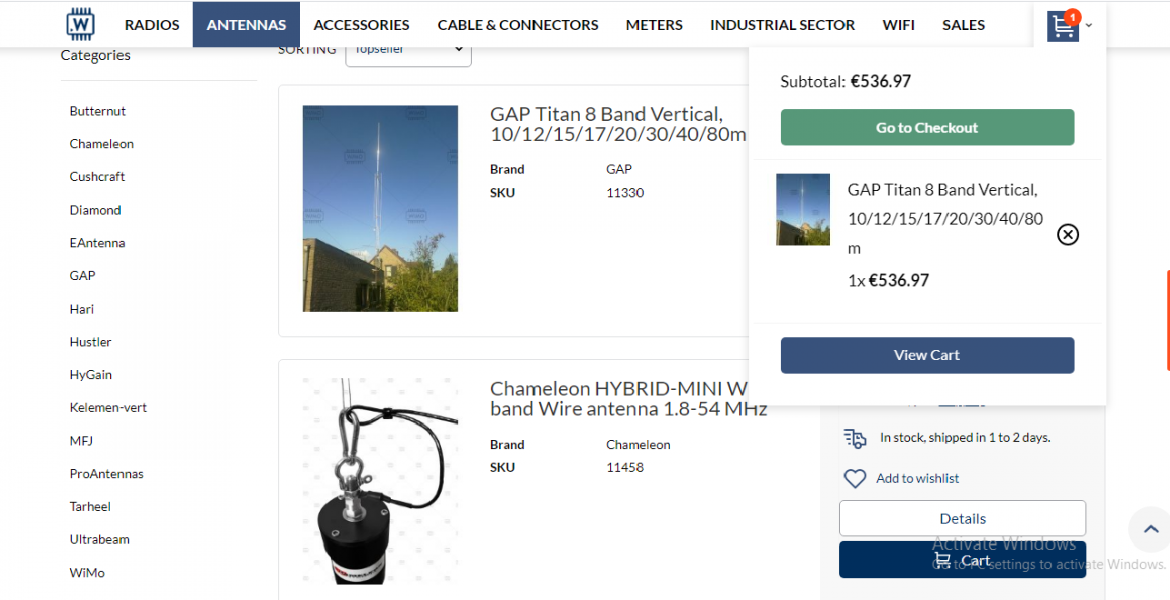Click the heart wishlist icon
The height and width of the screenshot is (600, 1170).
[854, 479]
